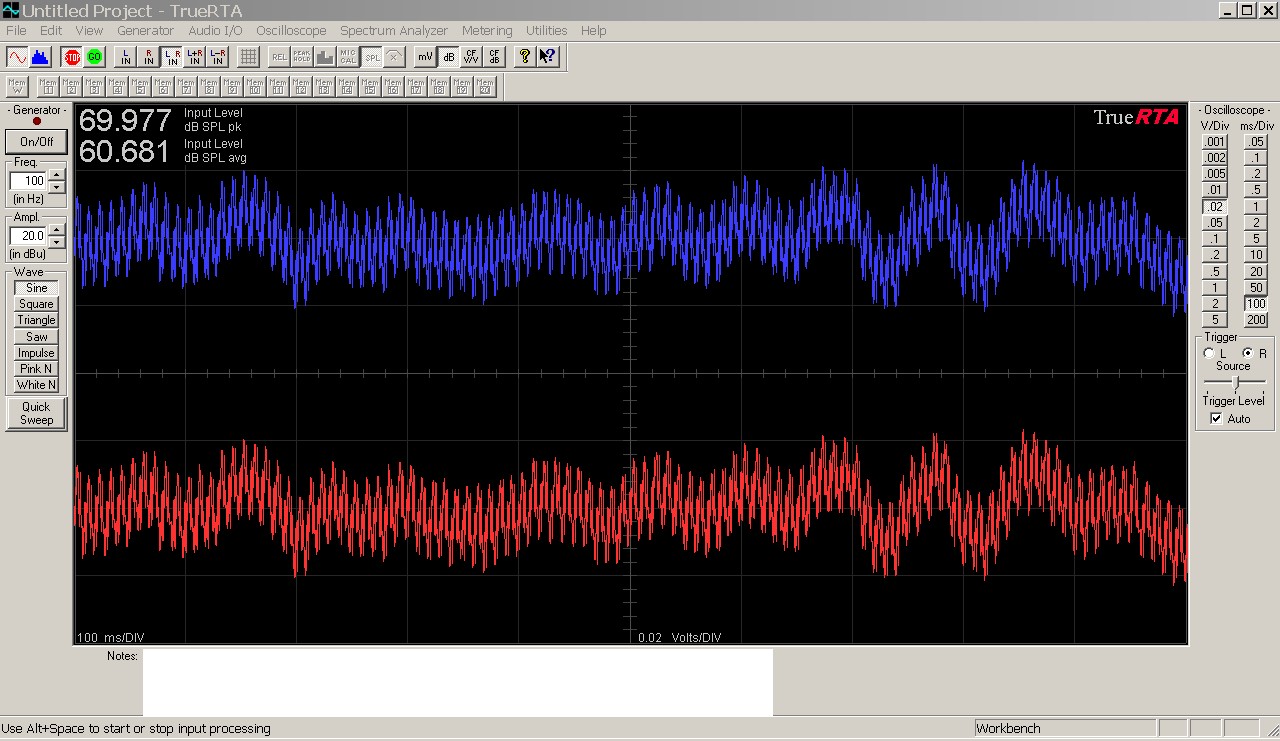Viewport: 1280px width, 741px height.
Task: Set V/Div to .001
Action: point(1214,142)
